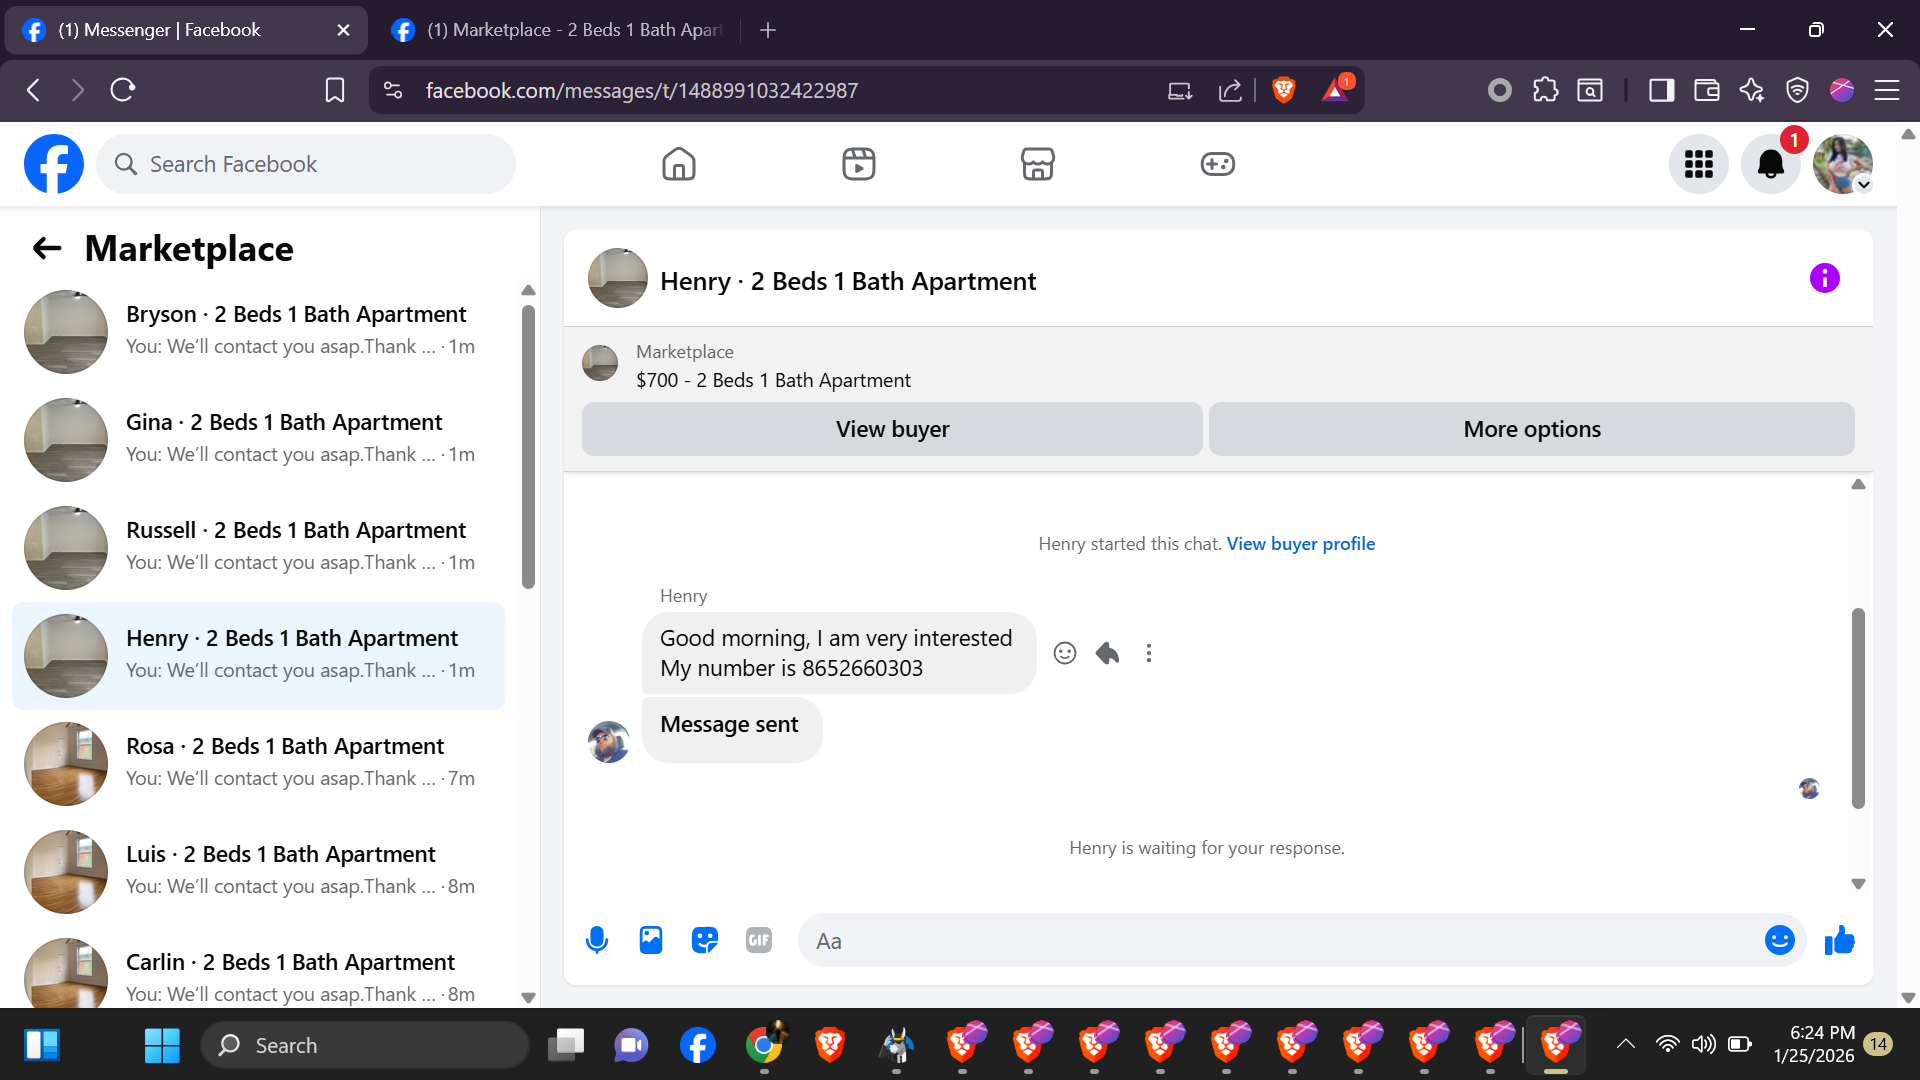Open Brave Shields lion icon

(1284, 90)
